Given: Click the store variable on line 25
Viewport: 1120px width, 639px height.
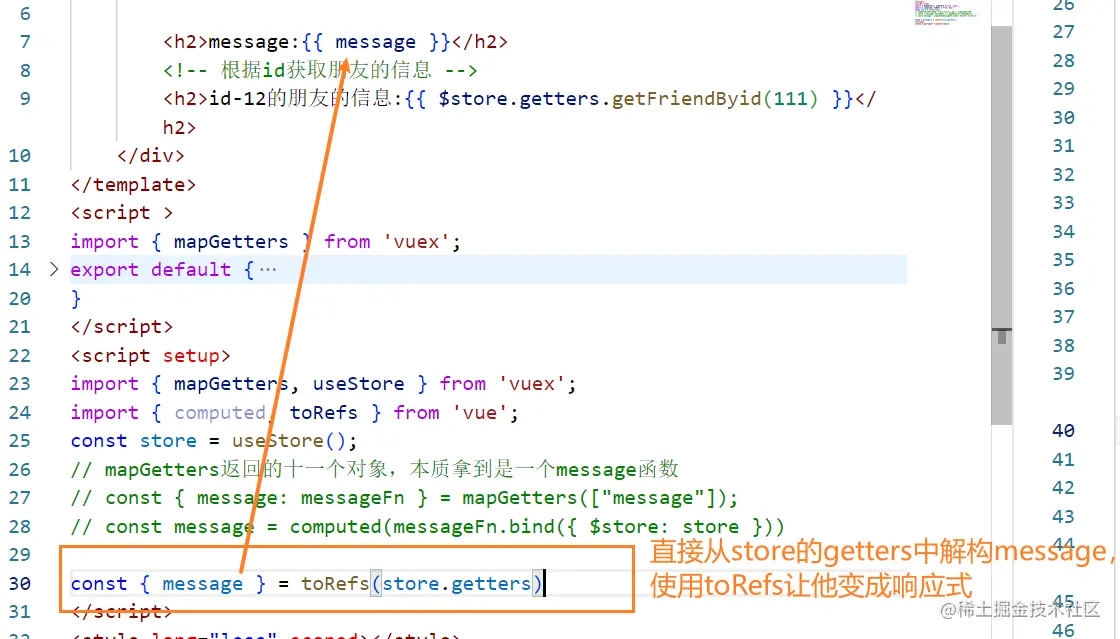Looking at the screenshot, I should (168, 441).
